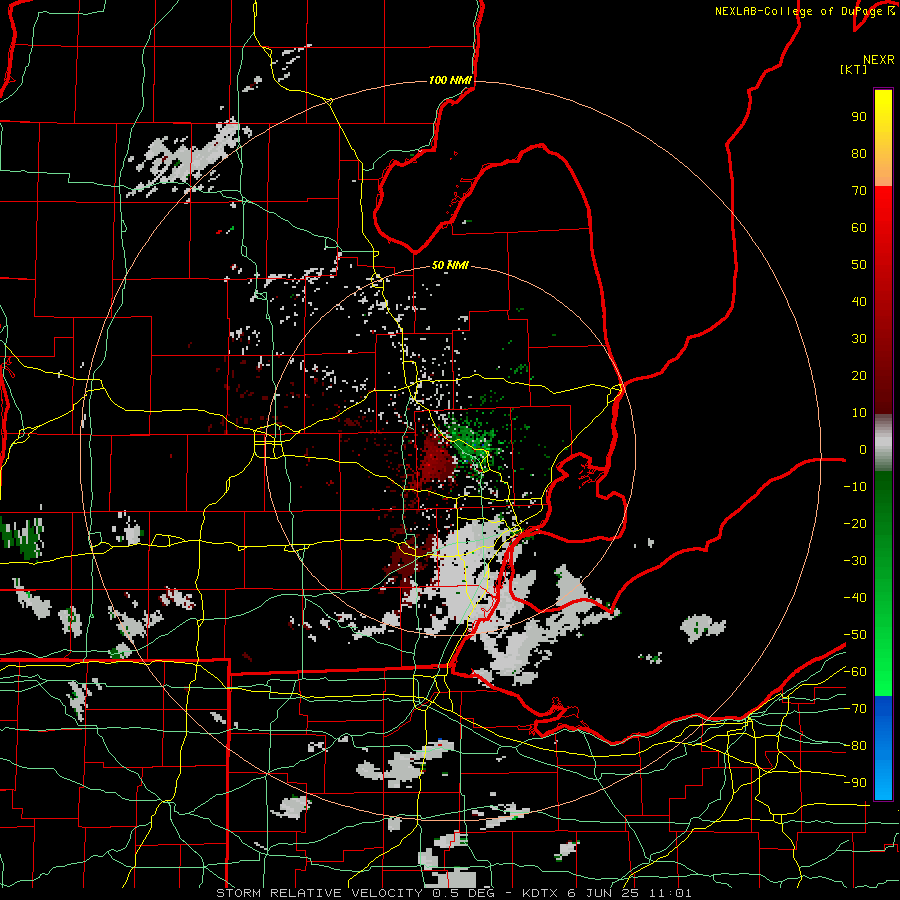Click the -20 value on the velocity legend

855,524
